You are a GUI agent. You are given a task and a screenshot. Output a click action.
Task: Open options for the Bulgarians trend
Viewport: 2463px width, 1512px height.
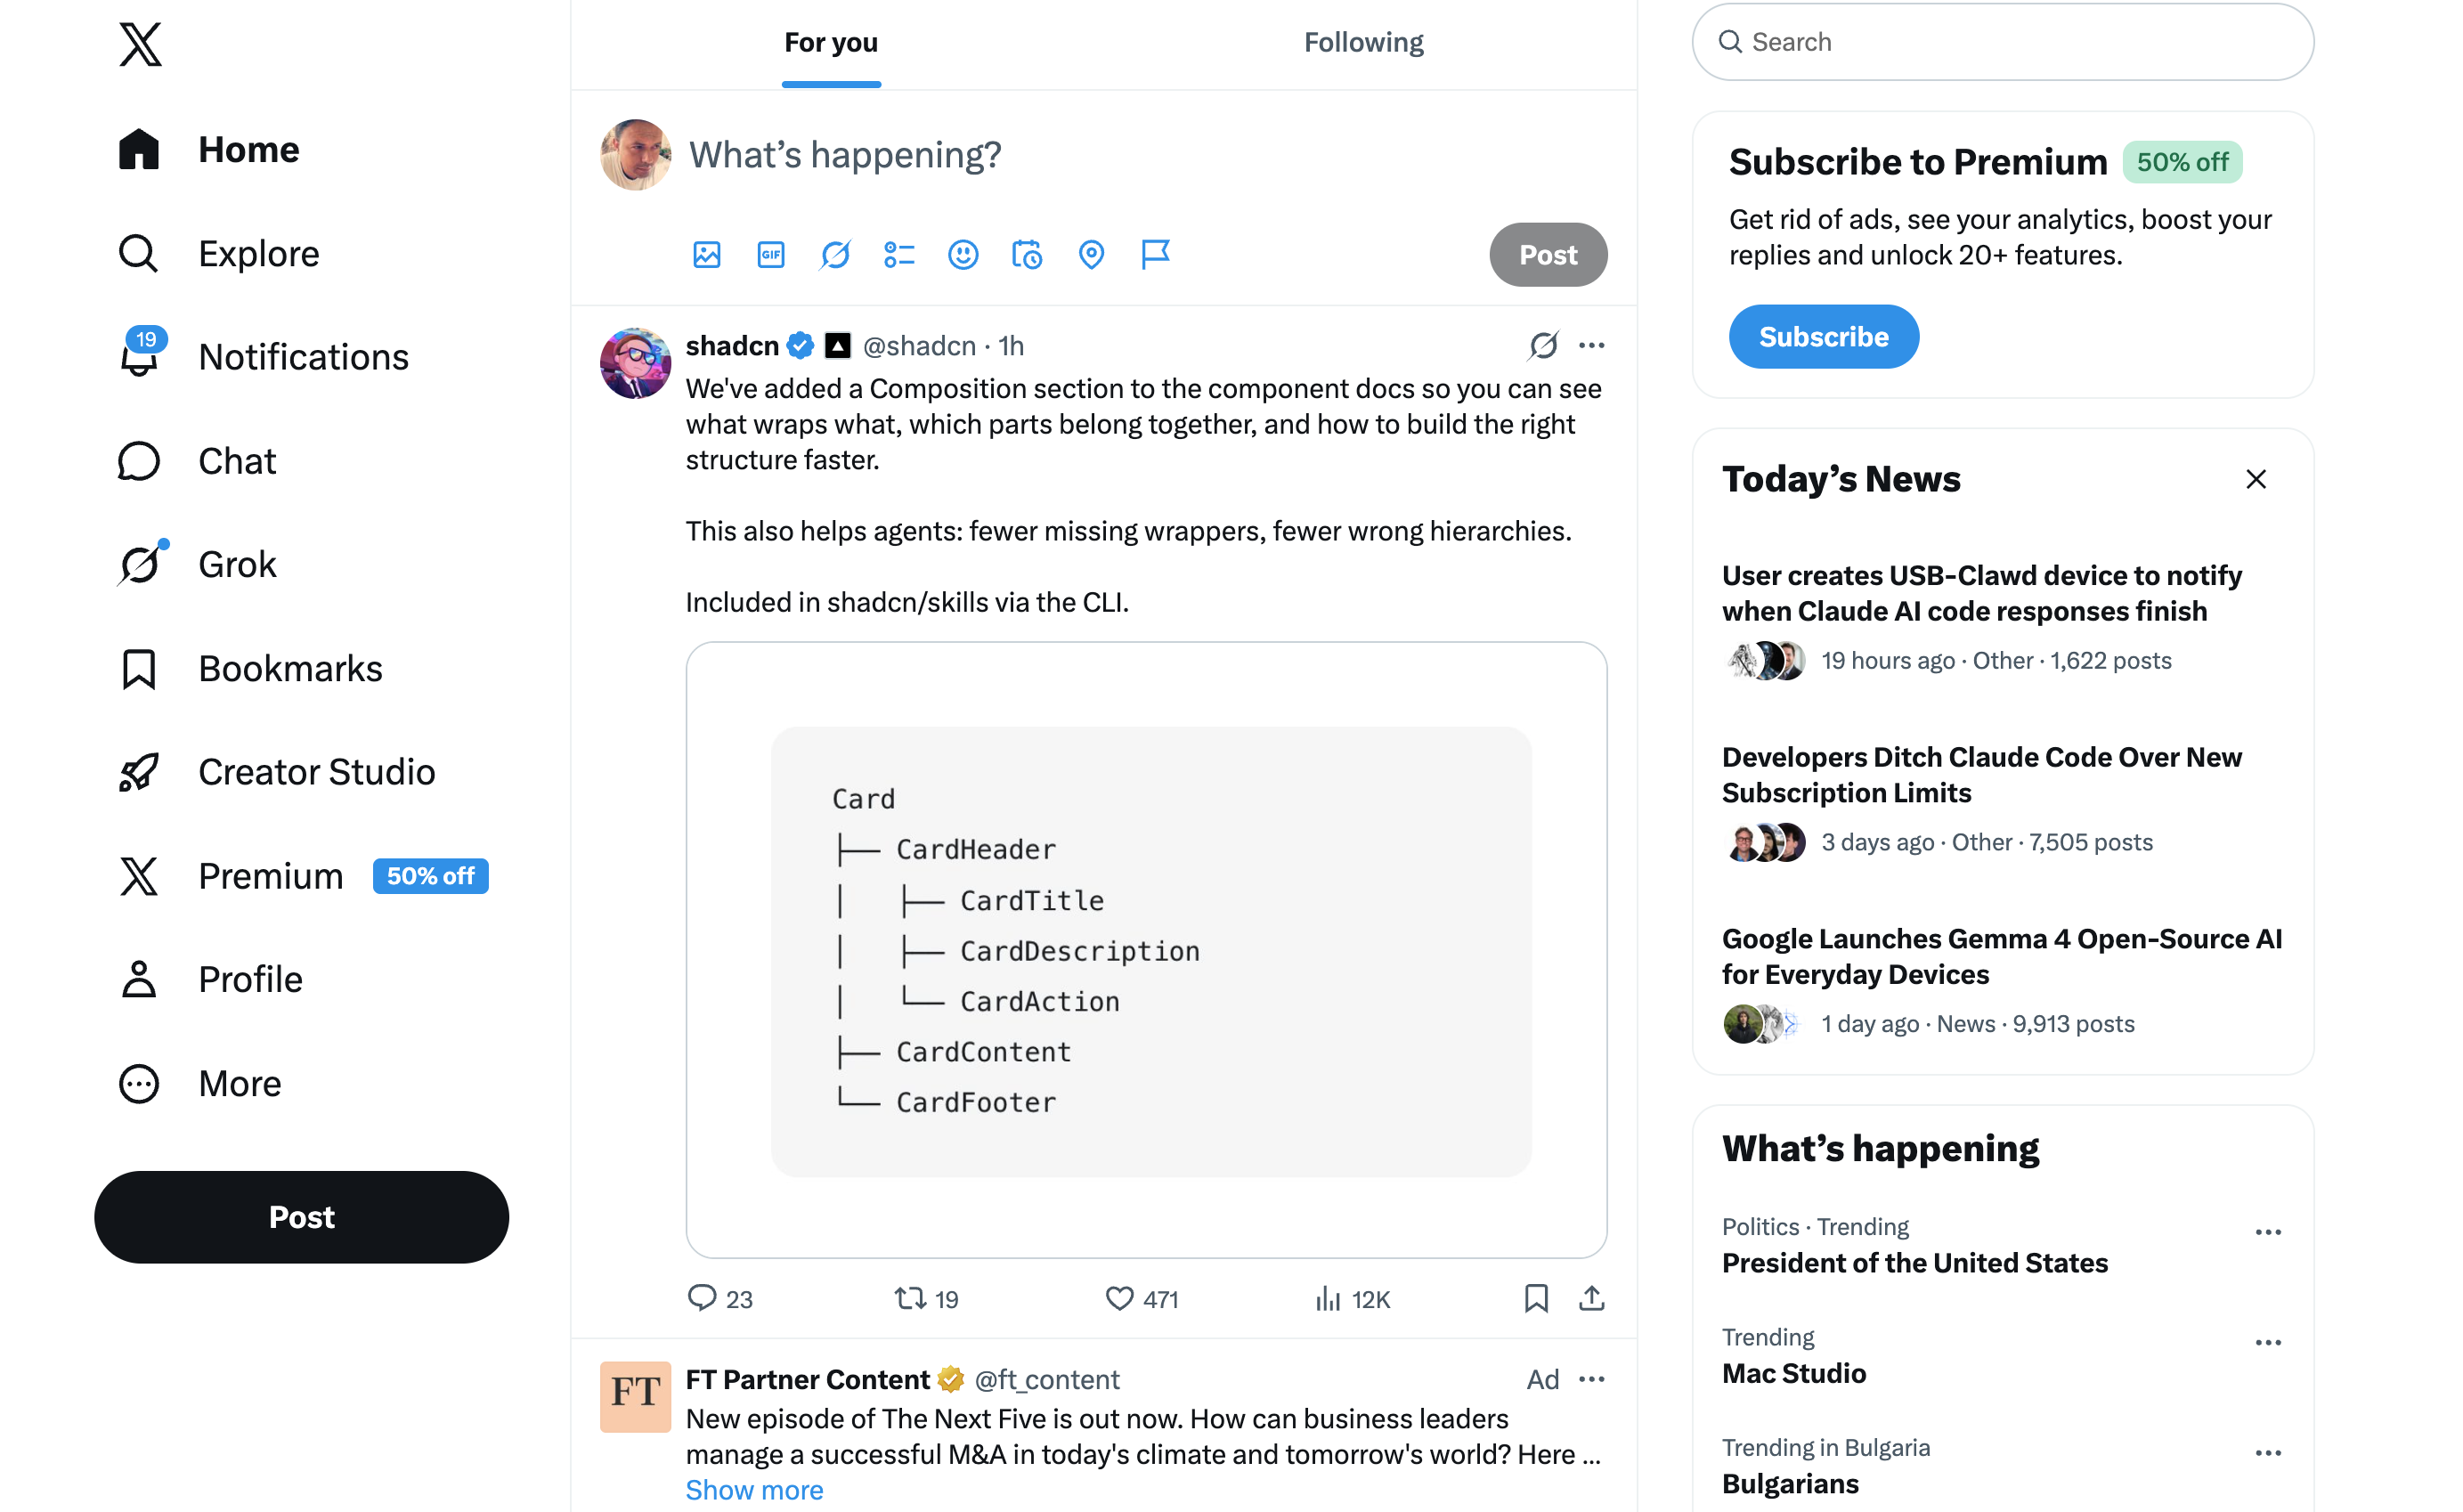pyautogui.click(x=2267, y=1453)
